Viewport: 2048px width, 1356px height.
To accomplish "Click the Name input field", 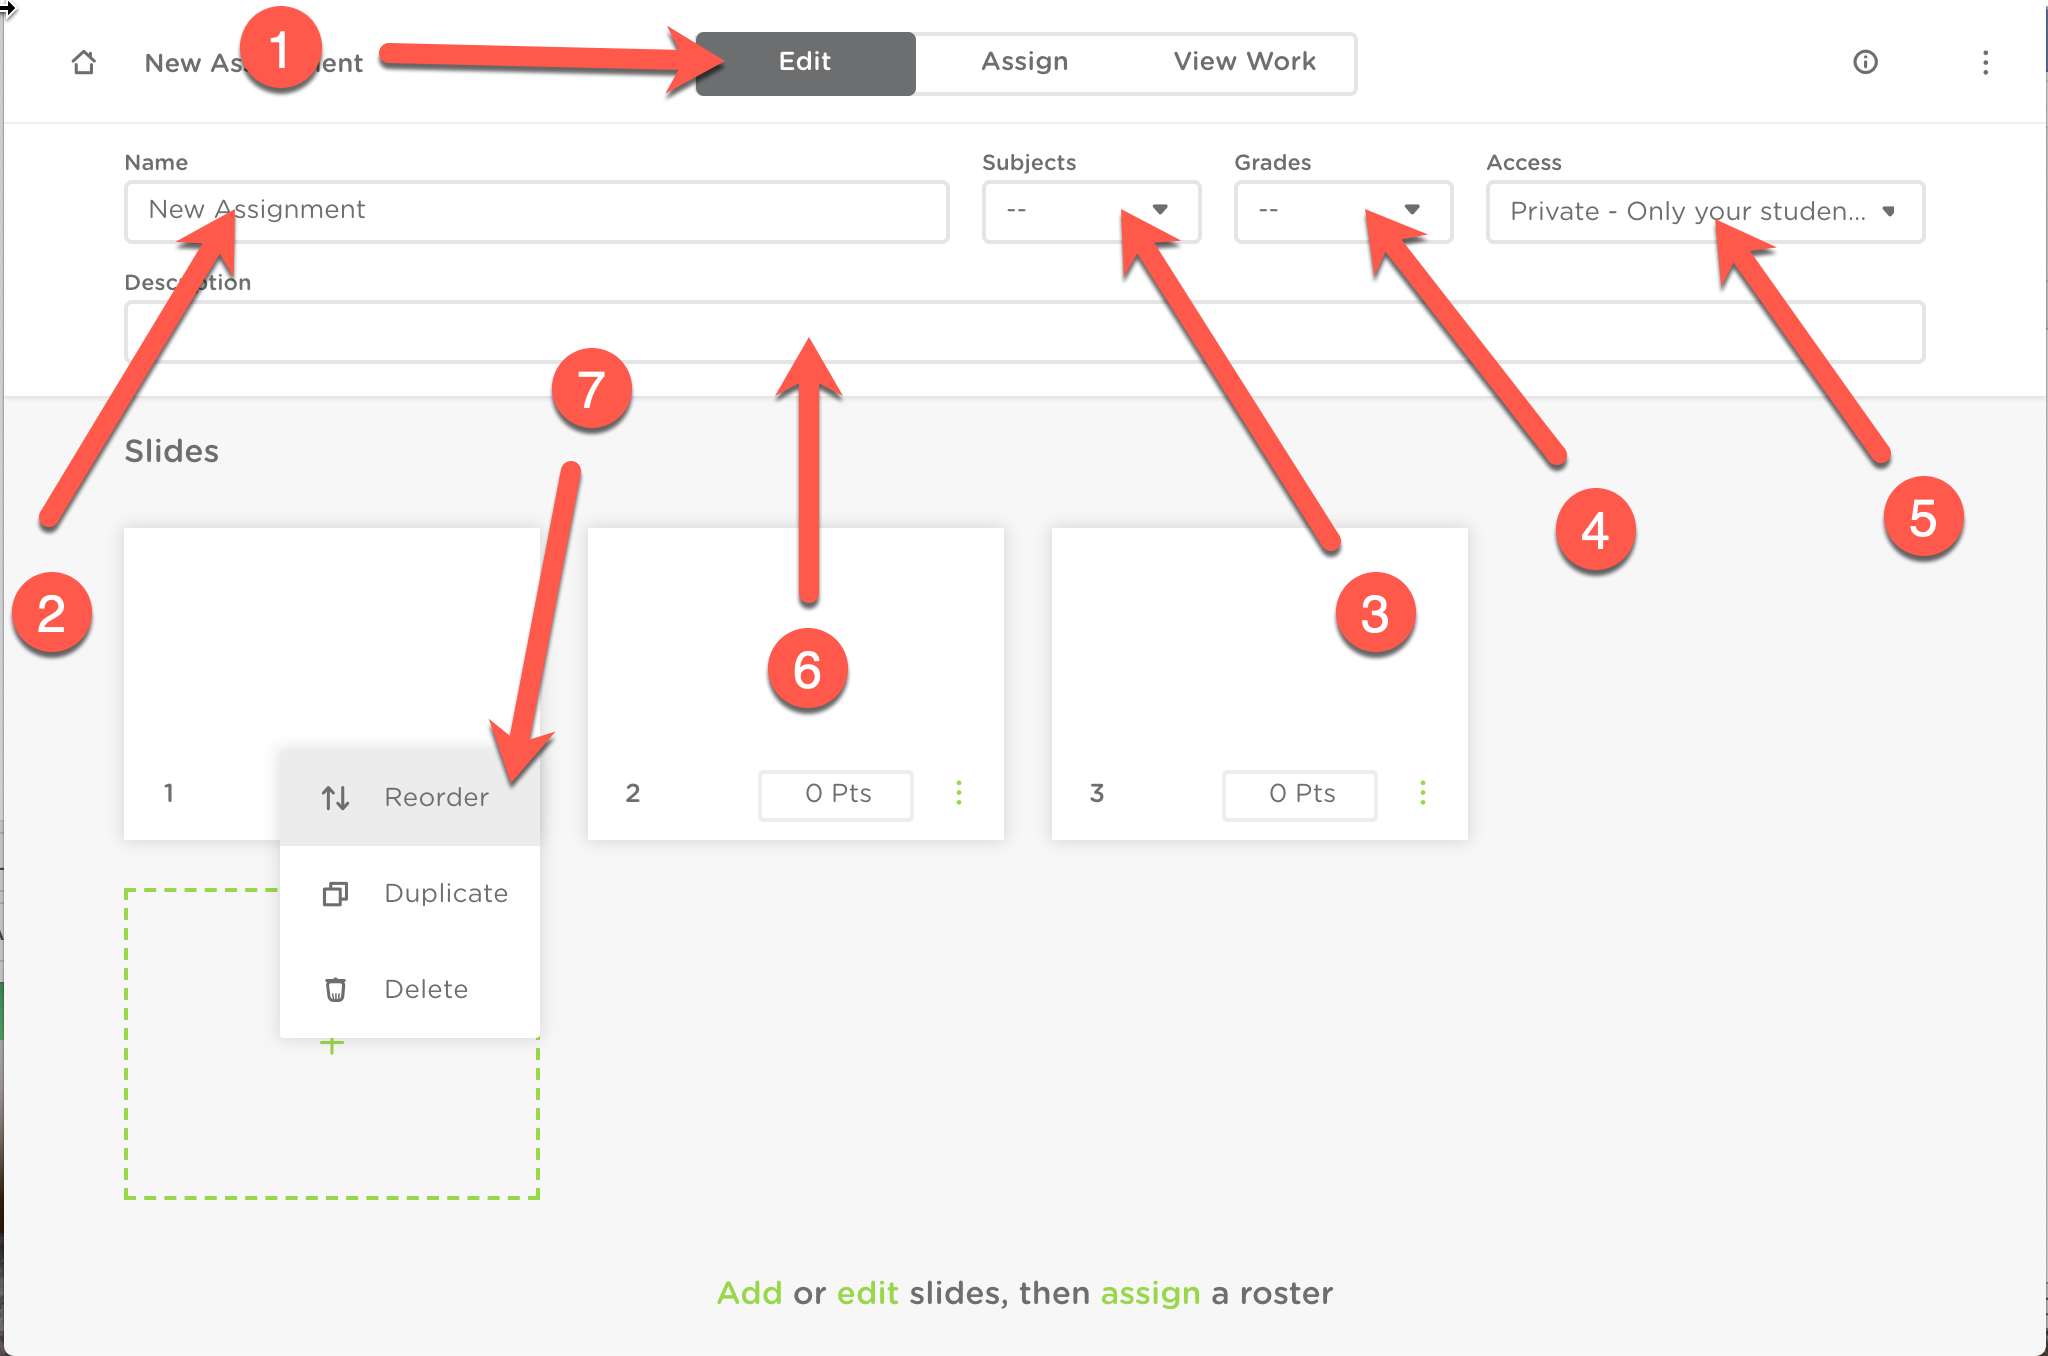I will point(536,211).
